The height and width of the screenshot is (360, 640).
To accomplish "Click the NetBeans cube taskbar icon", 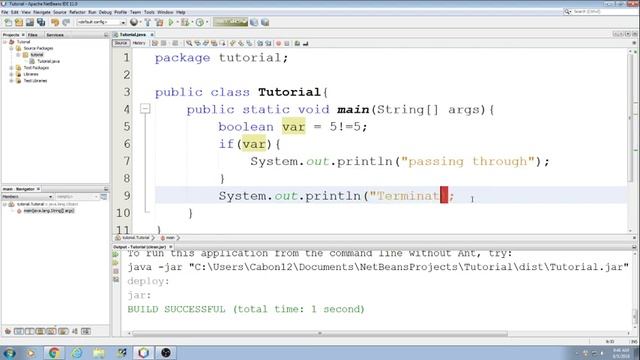I will tap(143, 353).
